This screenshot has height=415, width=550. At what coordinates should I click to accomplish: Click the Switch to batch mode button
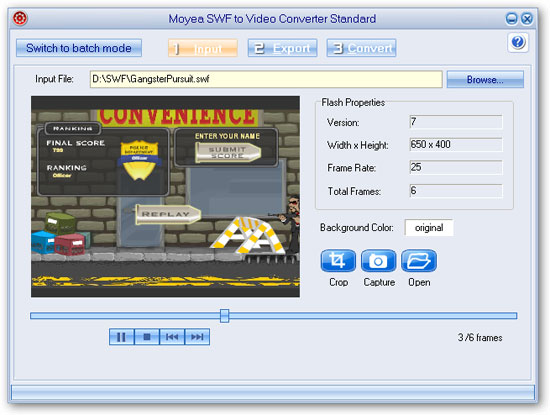[x=79, y=48]
